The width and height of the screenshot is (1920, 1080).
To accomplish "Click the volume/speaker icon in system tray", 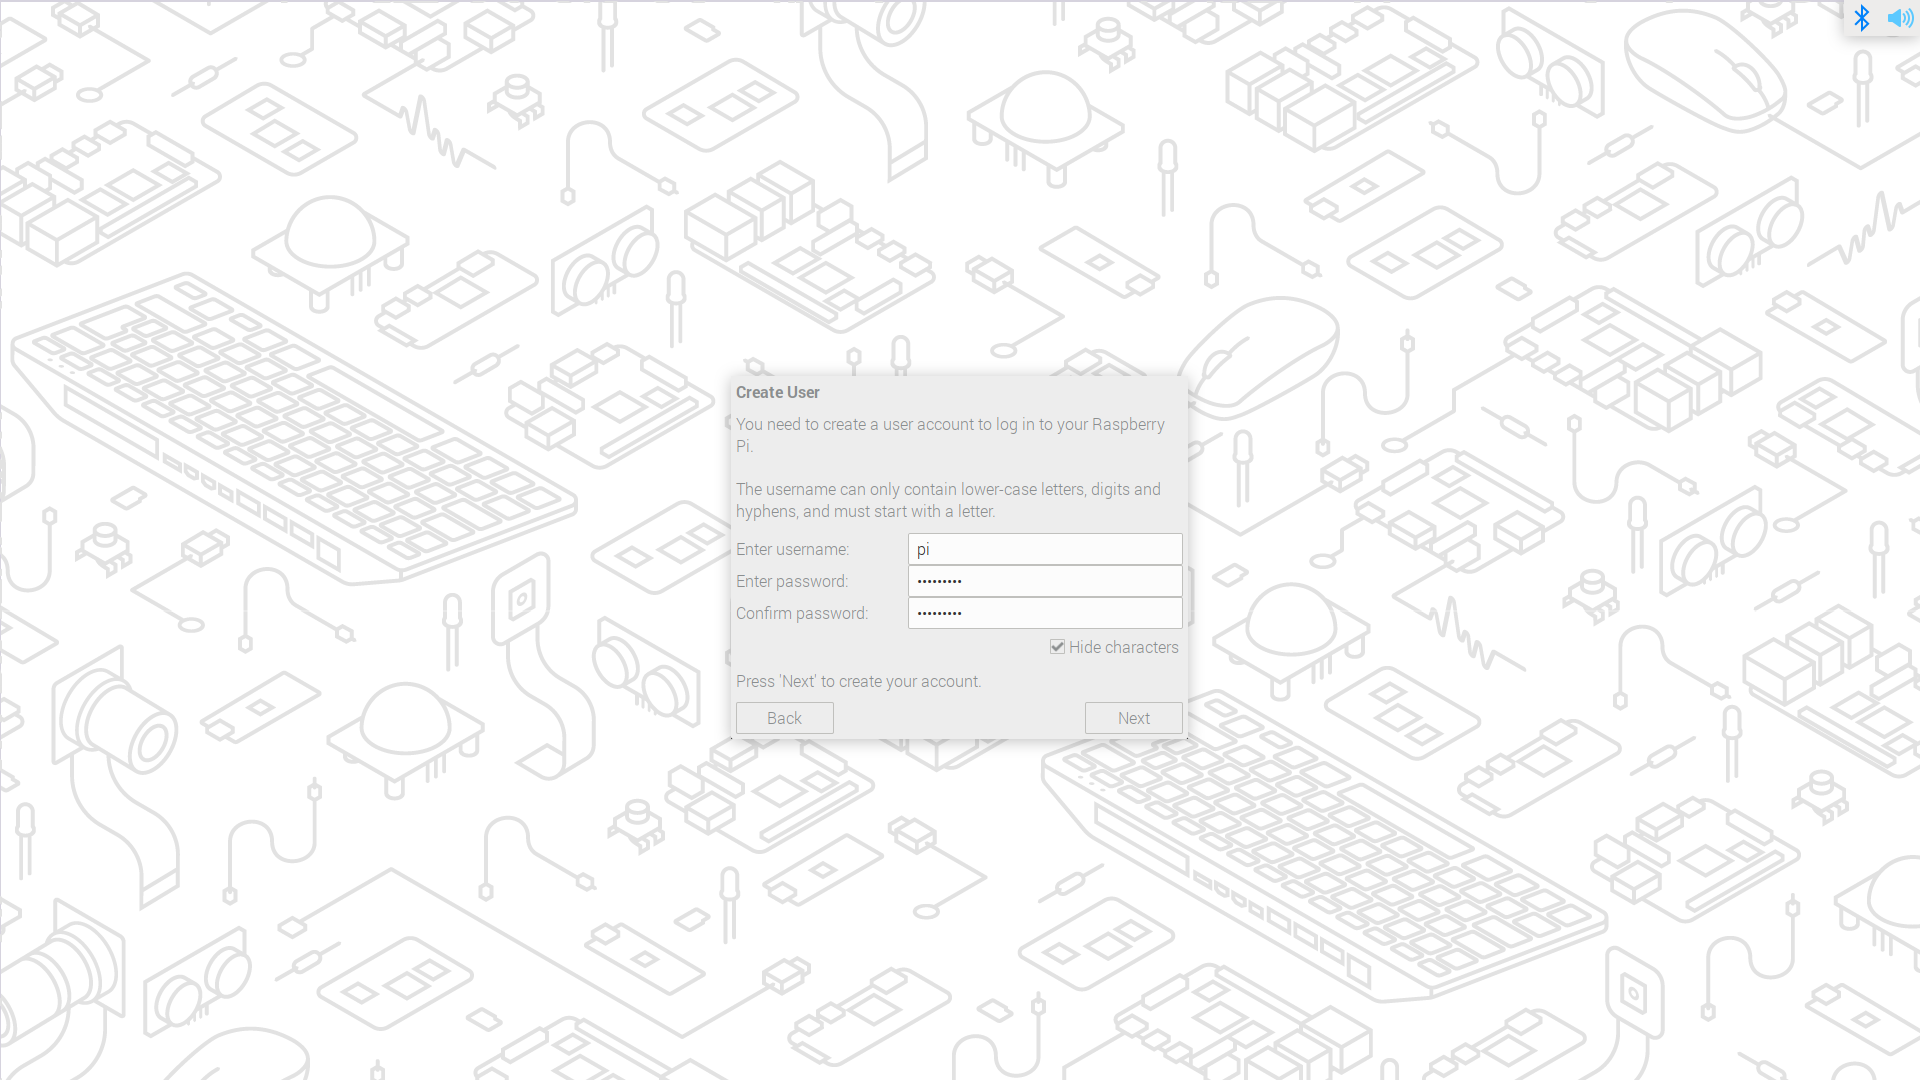I will click(x=1900, y=17).
